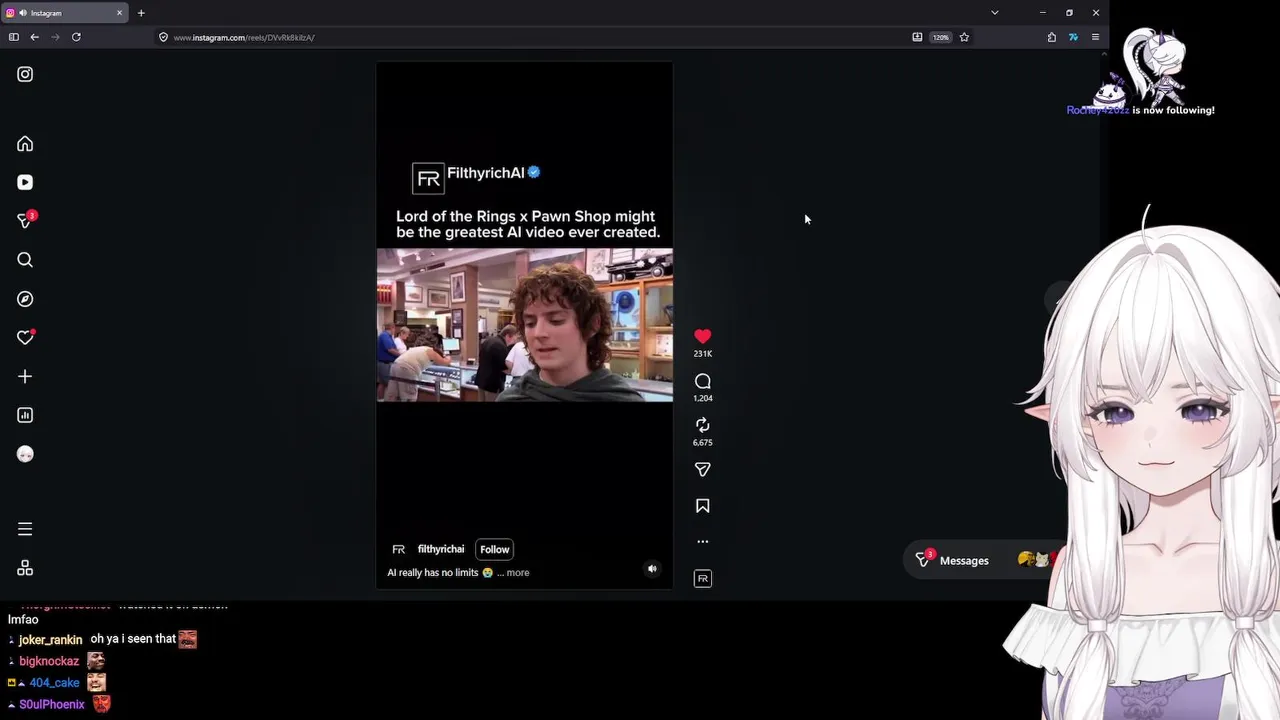Toggle the browser sidebar panel icon
The width and height of the screenshot is (1280, 720).
click(x=13, y=37)
